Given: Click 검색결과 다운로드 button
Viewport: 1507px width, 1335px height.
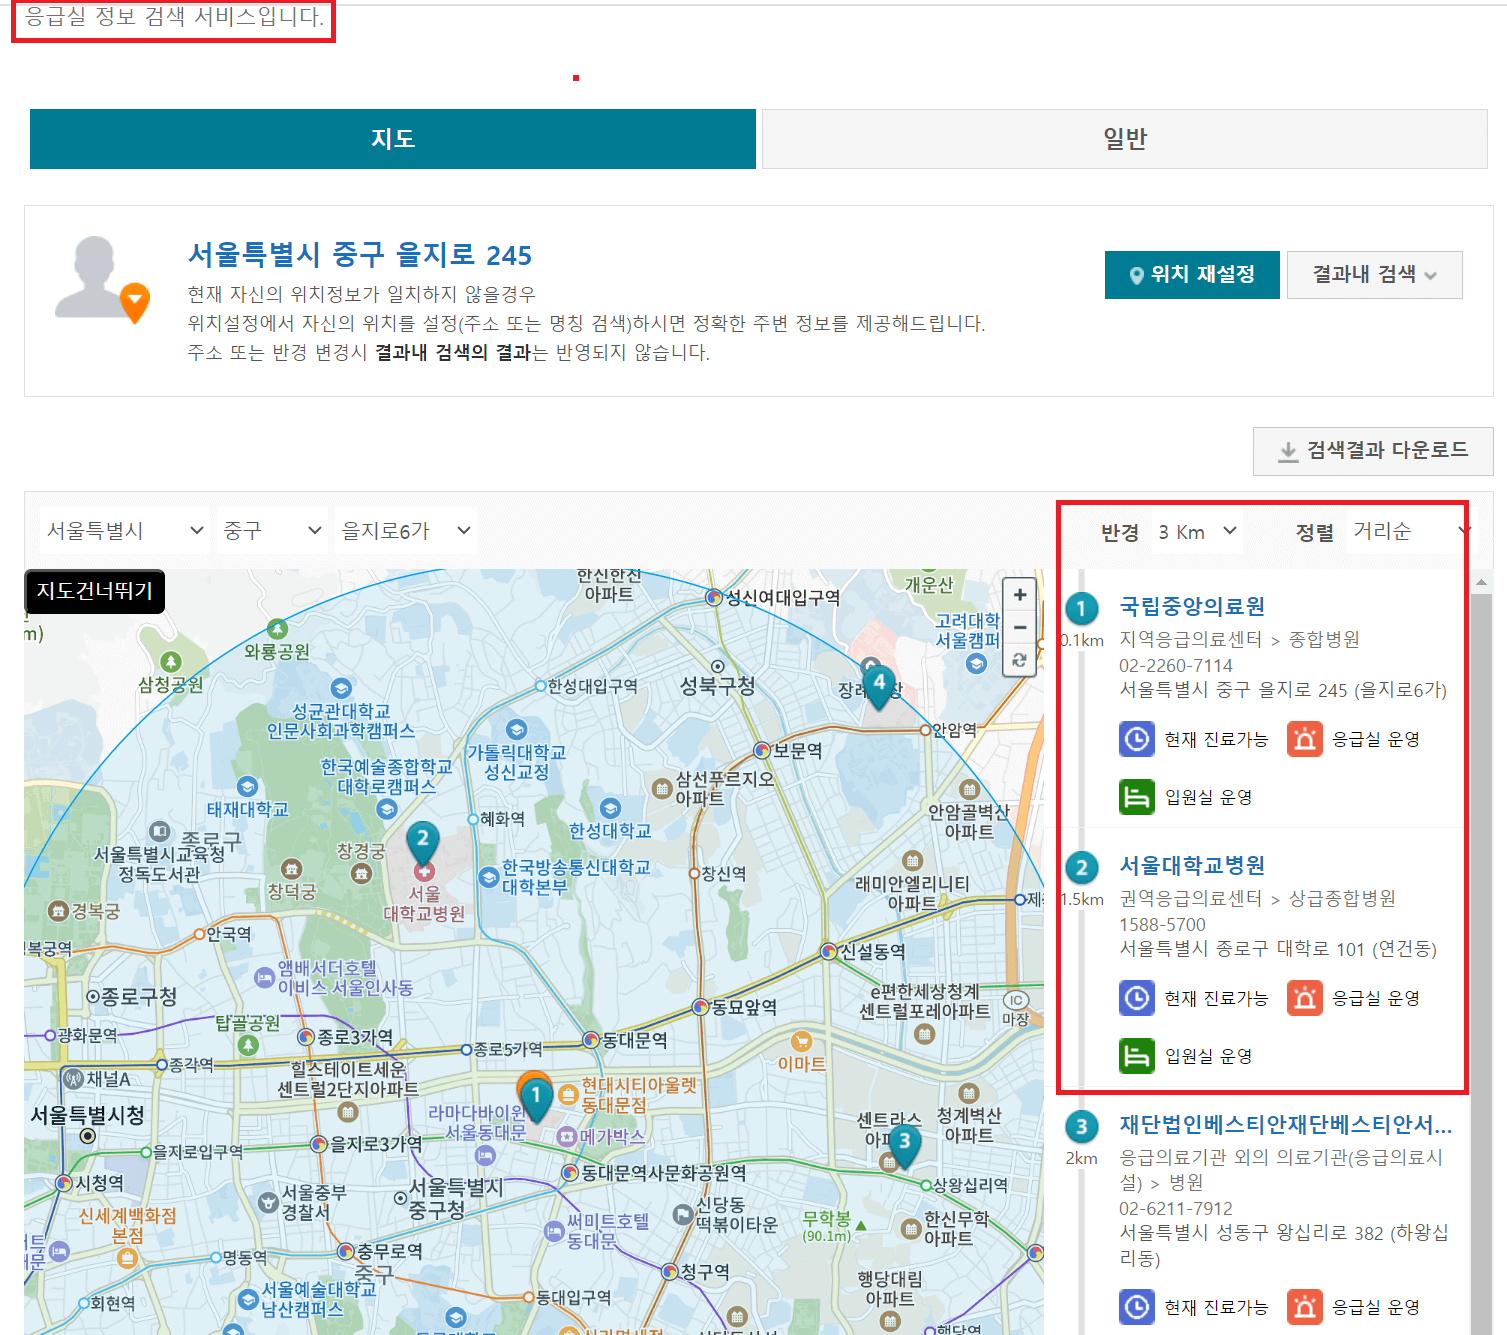Looking at the screenshot, I should 1373,451.
